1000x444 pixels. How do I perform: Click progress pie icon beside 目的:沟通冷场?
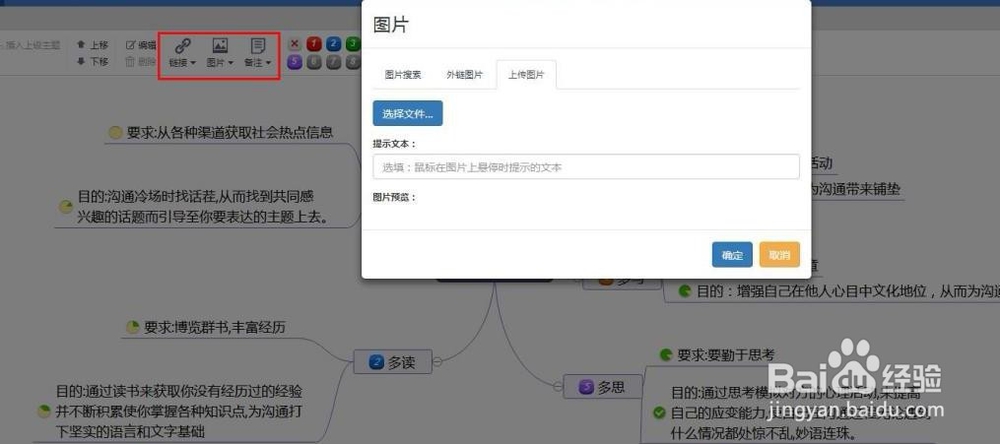[x=66, y=207]
